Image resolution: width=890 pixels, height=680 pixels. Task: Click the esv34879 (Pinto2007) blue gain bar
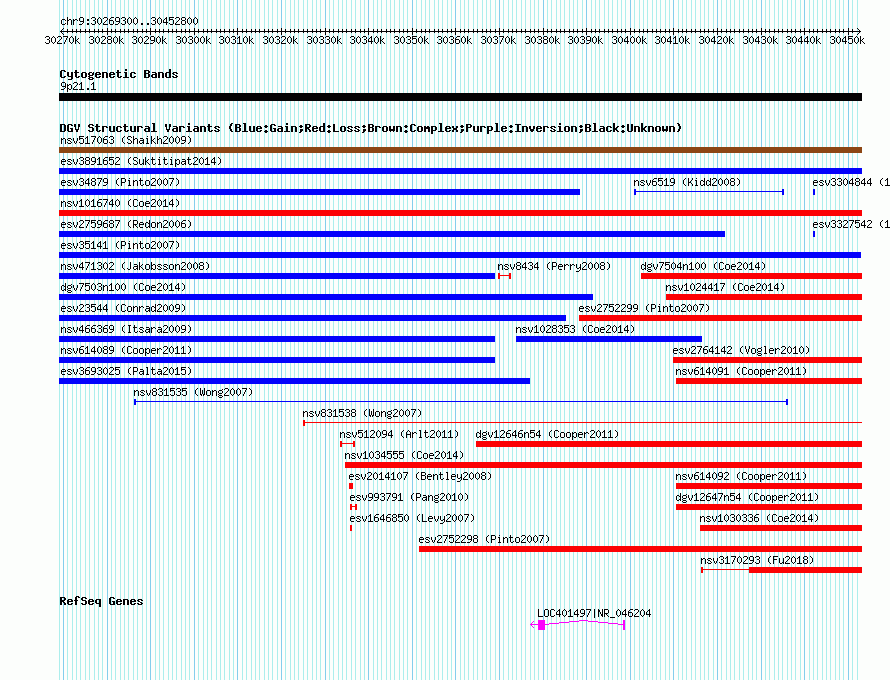pos(320,192)
